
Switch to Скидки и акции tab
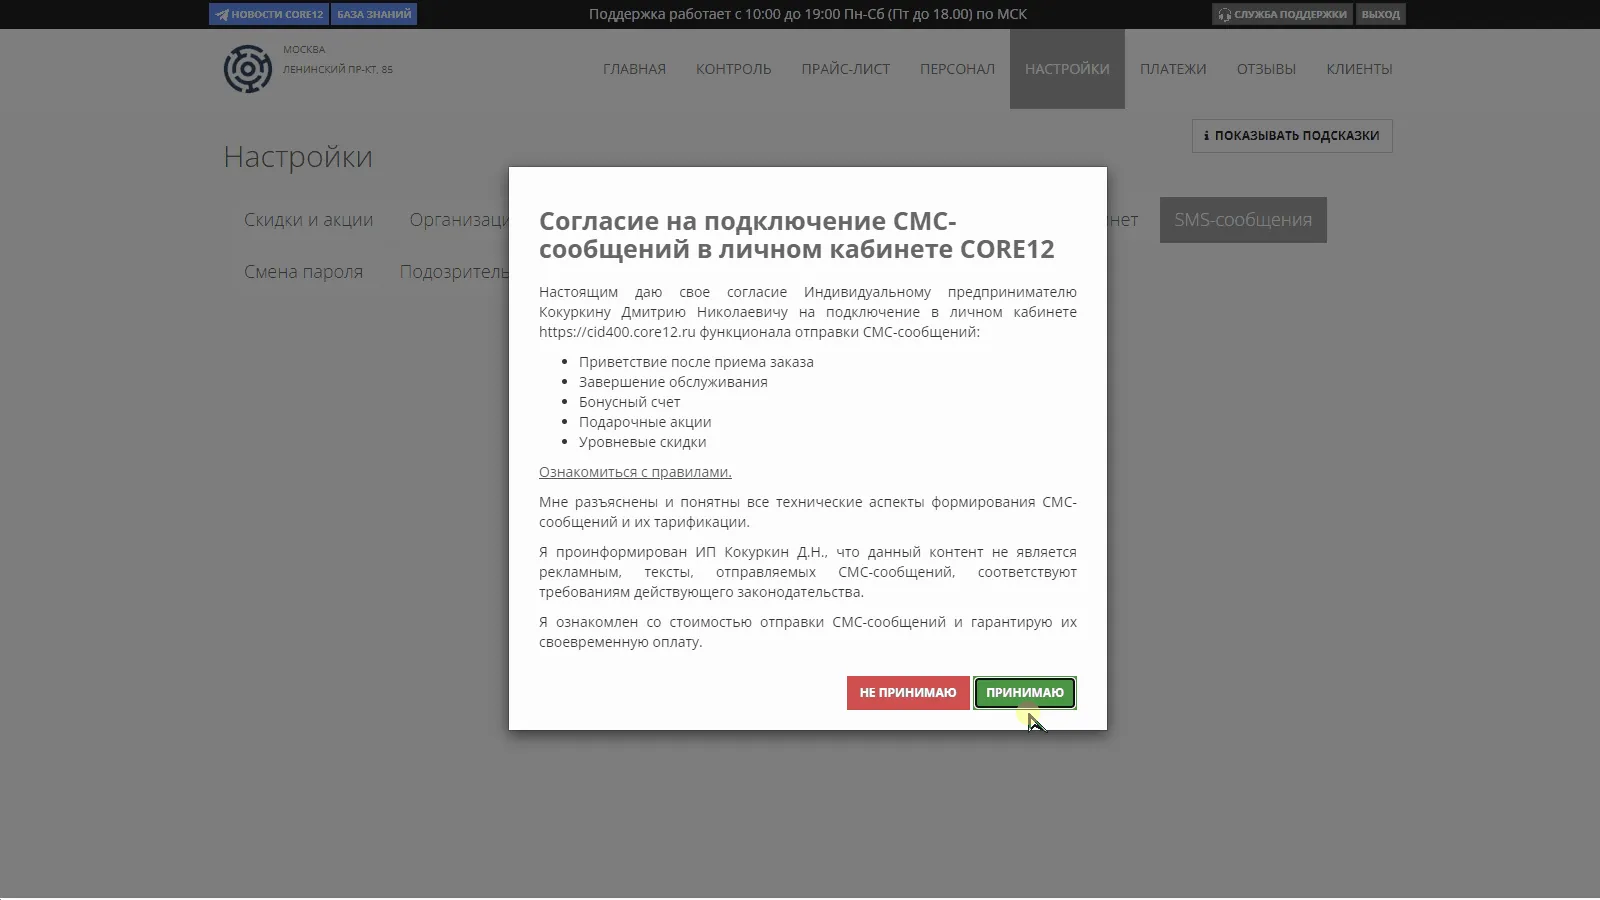[308, 220]
